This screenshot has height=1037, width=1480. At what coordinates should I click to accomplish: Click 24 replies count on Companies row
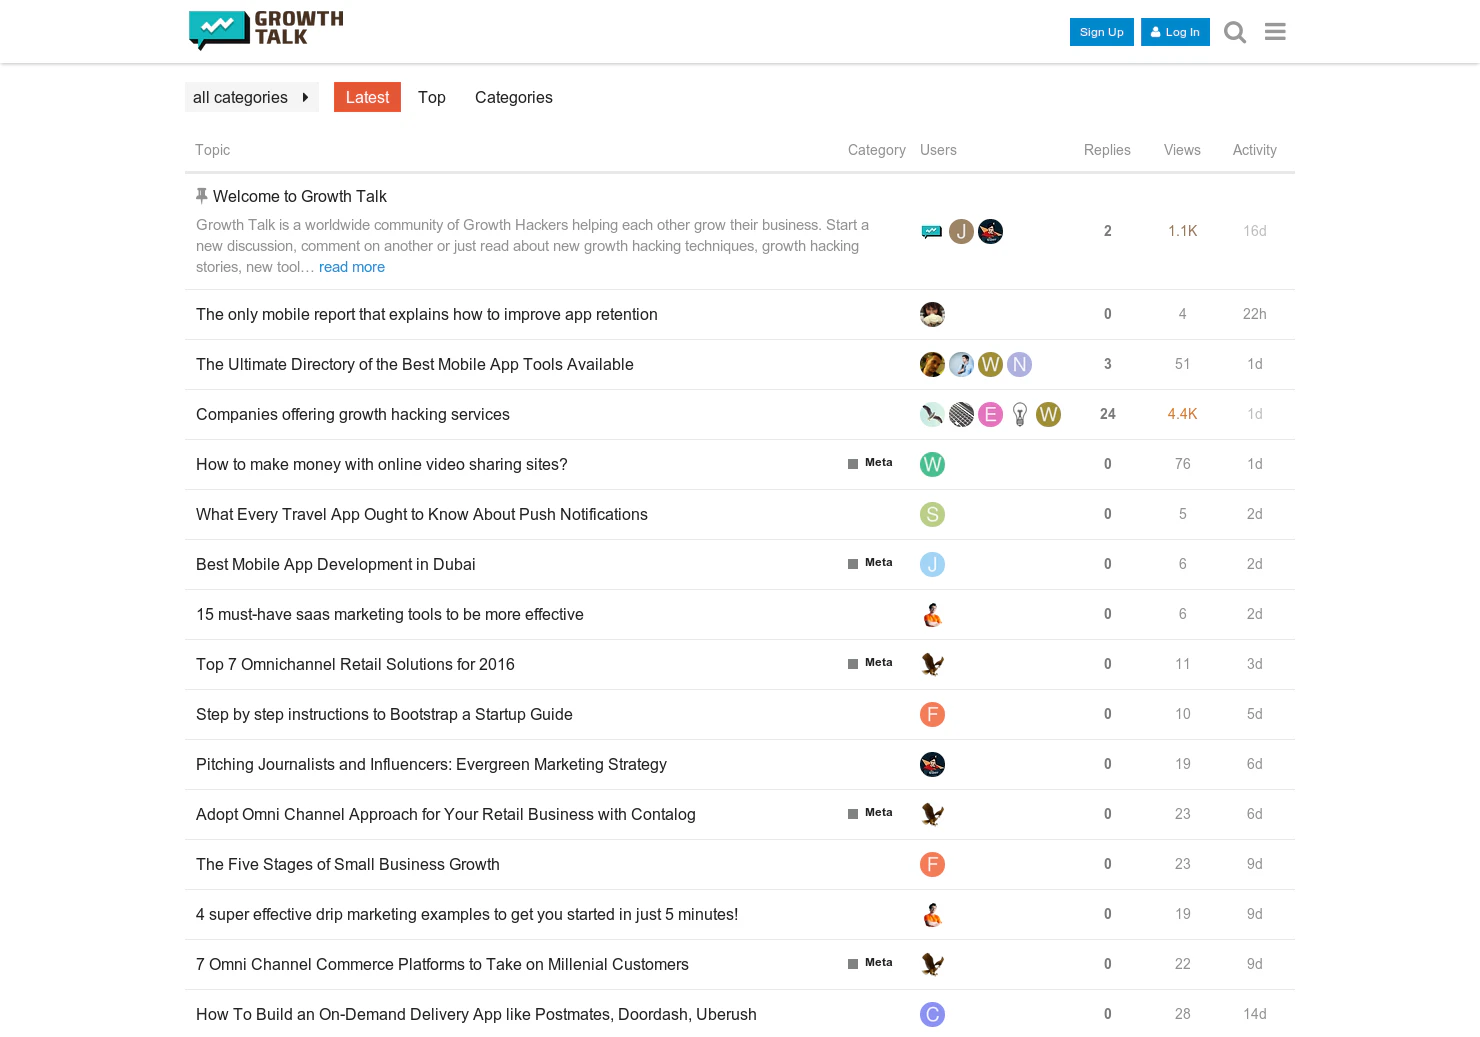click(1107, 414)
